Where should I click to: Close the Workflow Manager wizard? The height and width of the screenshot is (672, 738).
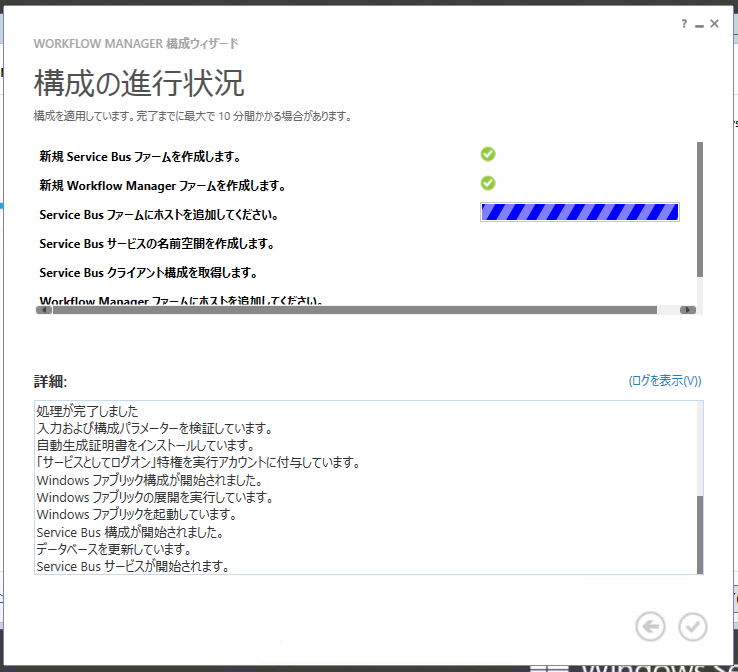pos(714,24)
